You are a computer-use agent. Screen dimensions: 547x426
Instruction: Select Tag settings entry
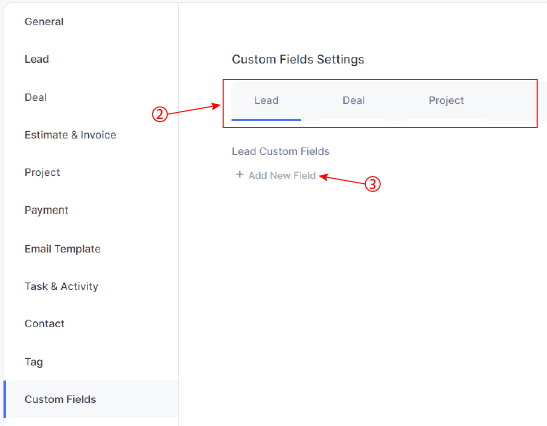33,362
